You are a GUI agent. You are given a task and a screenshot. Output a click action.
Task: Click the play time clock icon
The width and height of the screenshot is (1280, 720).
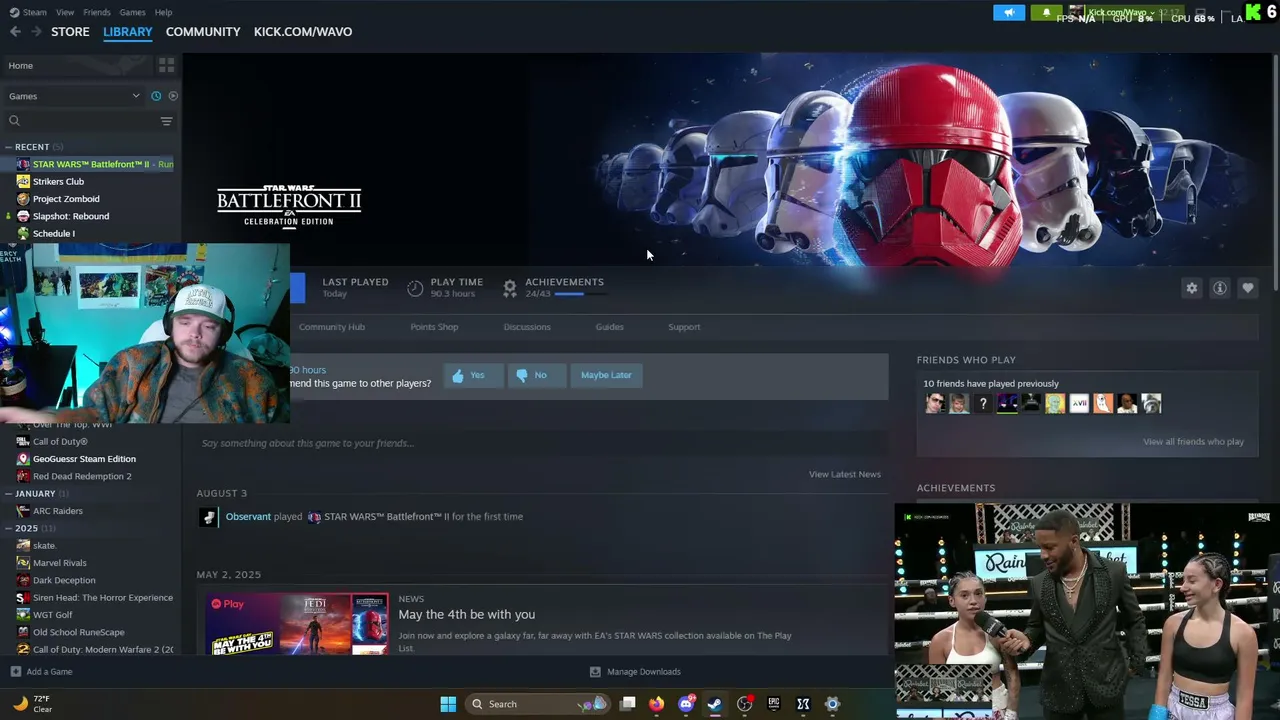pos(415,288)
